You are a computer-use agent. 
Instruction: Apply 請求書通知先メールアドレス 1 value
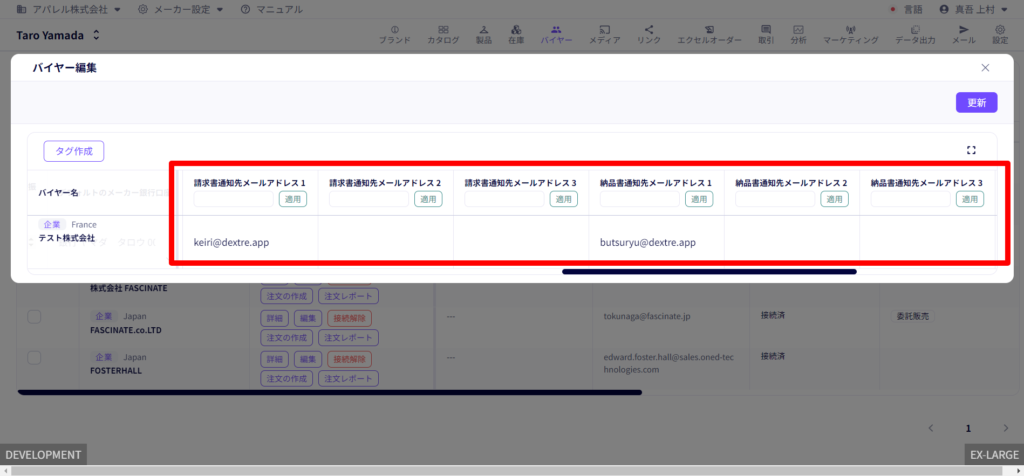point(293,199)
